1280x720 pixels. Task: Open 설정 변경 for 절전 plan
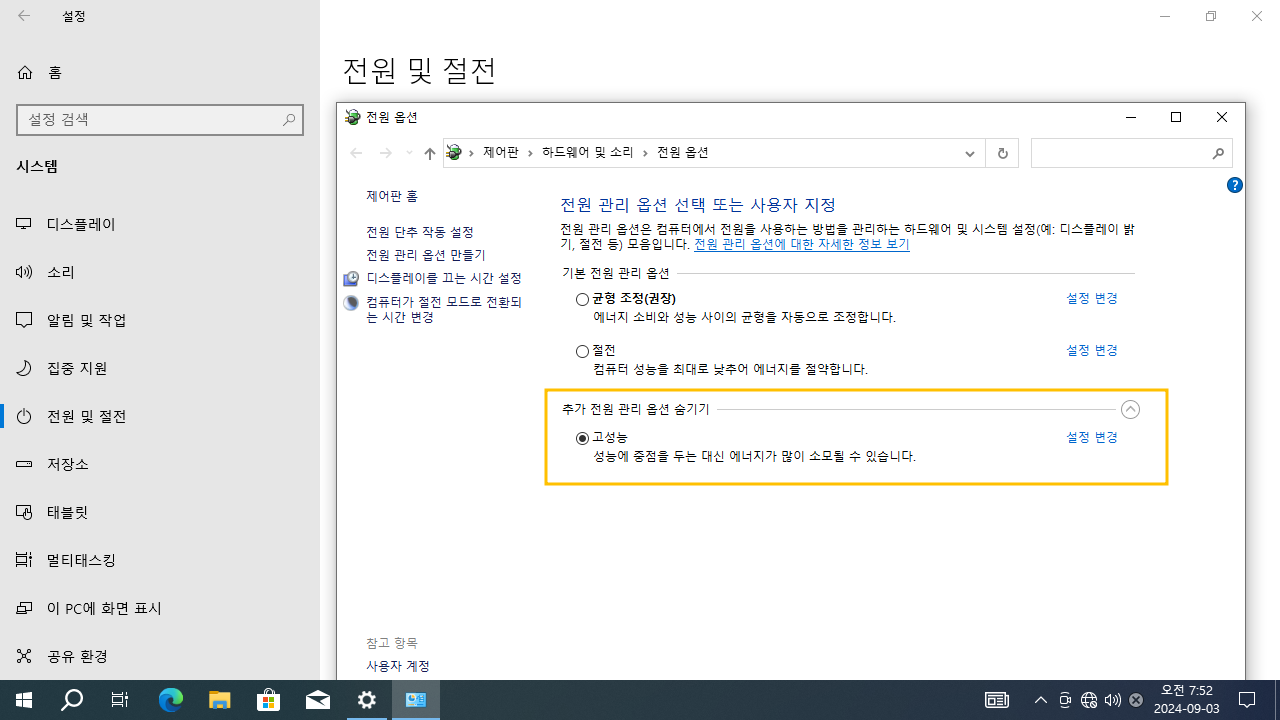tap(1092, 350)
